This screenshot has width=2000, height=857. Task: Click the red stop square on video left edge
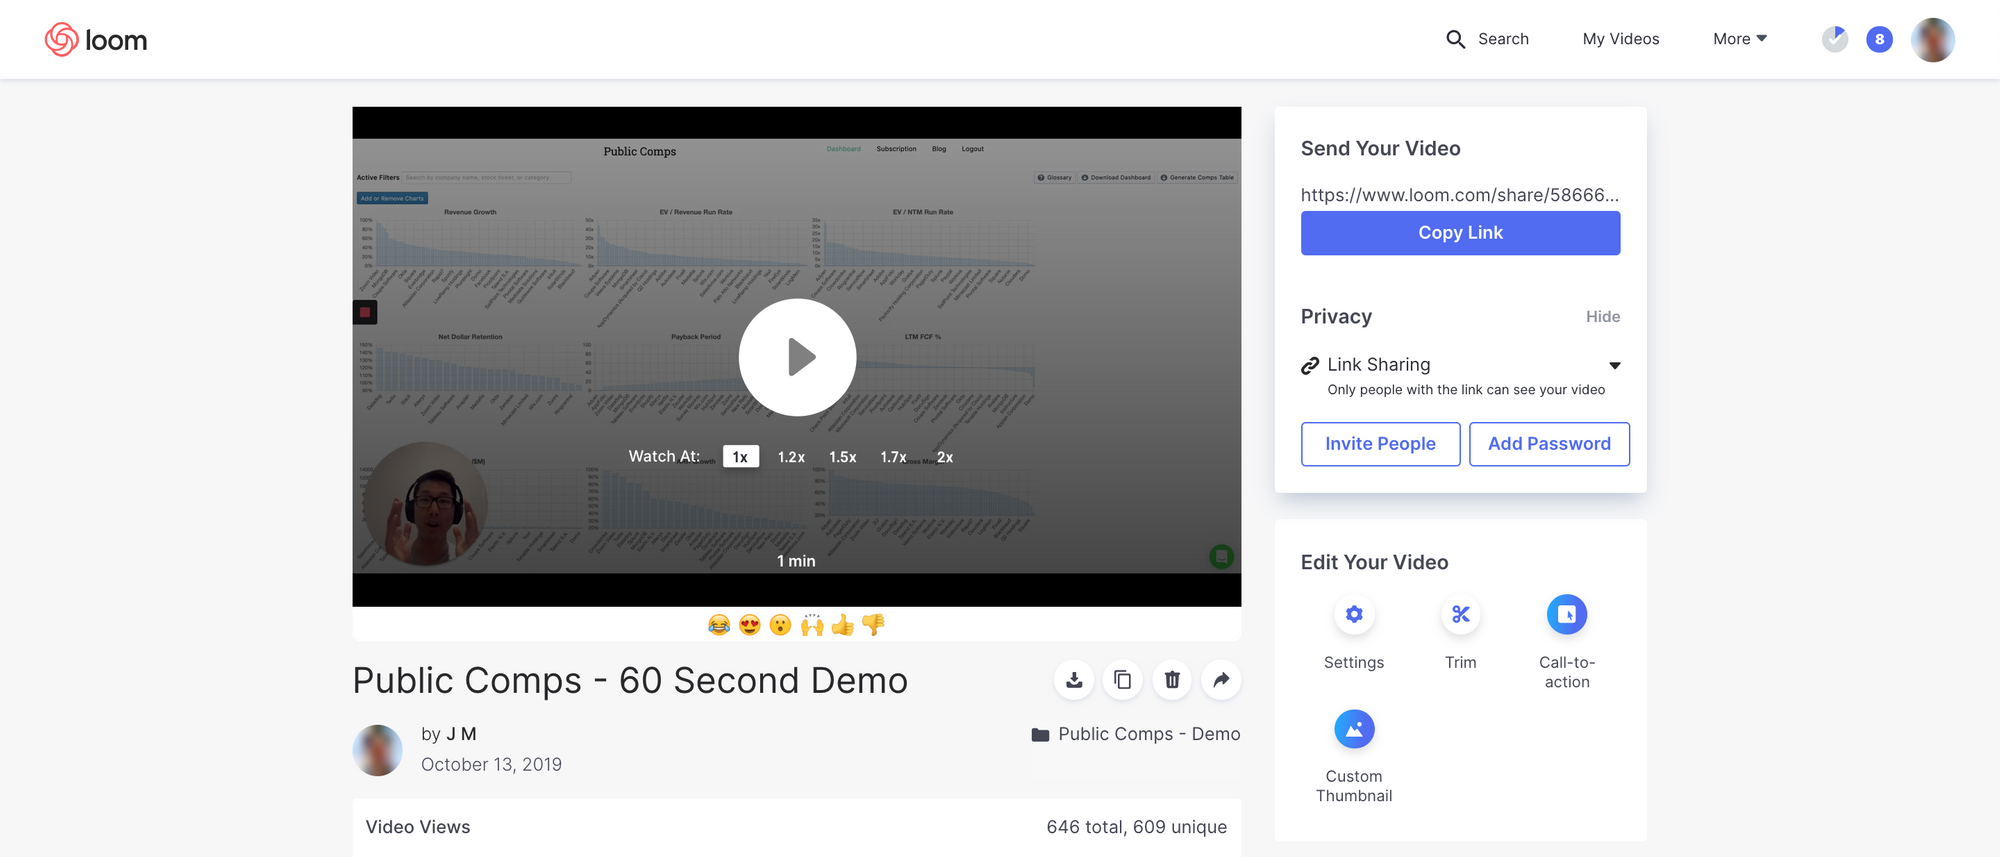(x=365, y=312)
